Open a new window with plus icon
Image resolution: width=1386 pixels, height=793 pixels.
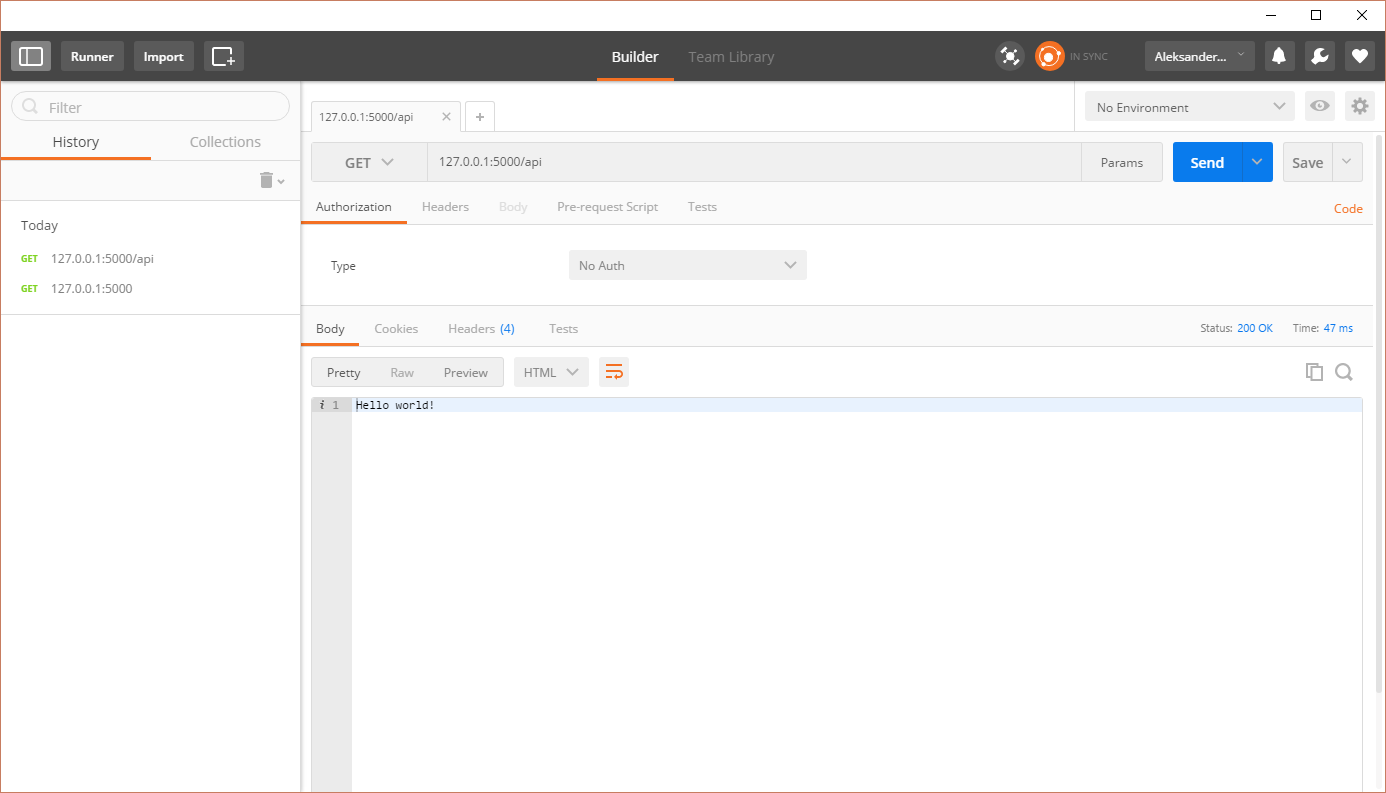(223, 56)
